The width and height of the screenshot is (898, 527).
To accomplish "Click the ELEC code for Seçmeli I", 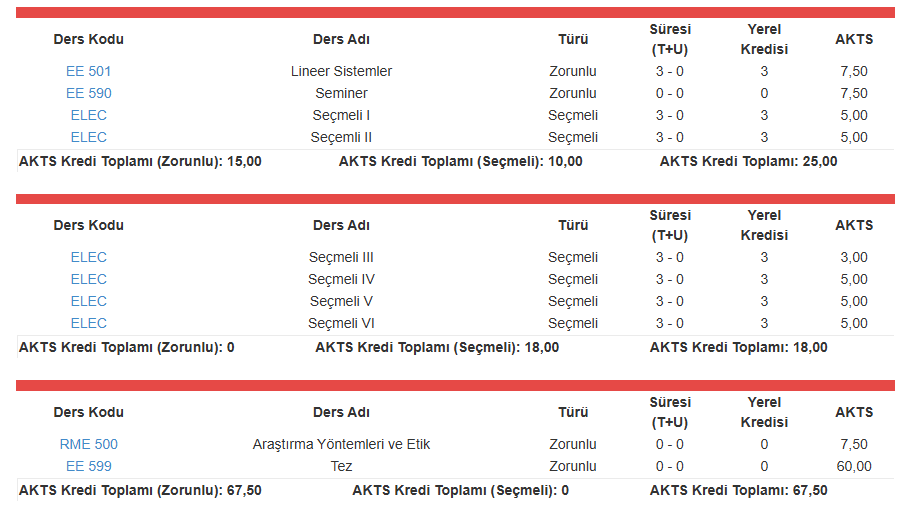I will 88,115.
